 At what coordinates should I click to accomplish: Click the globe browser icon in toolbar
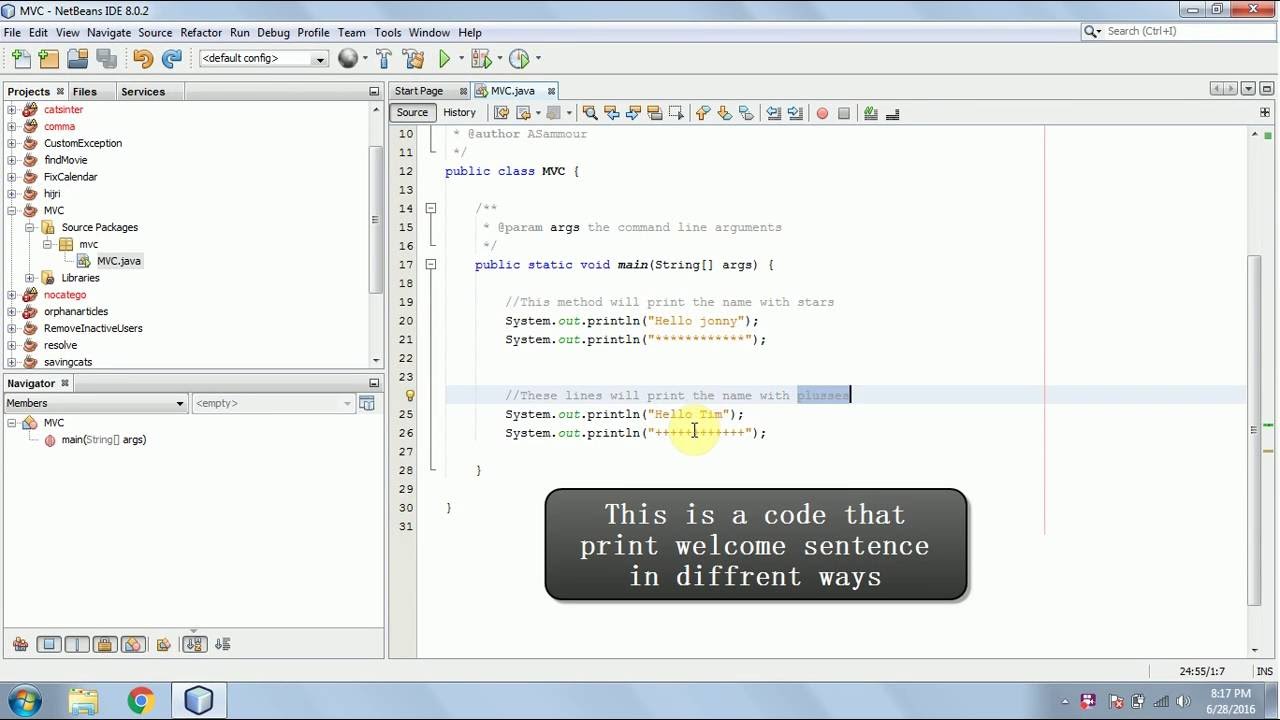point(348,59)
